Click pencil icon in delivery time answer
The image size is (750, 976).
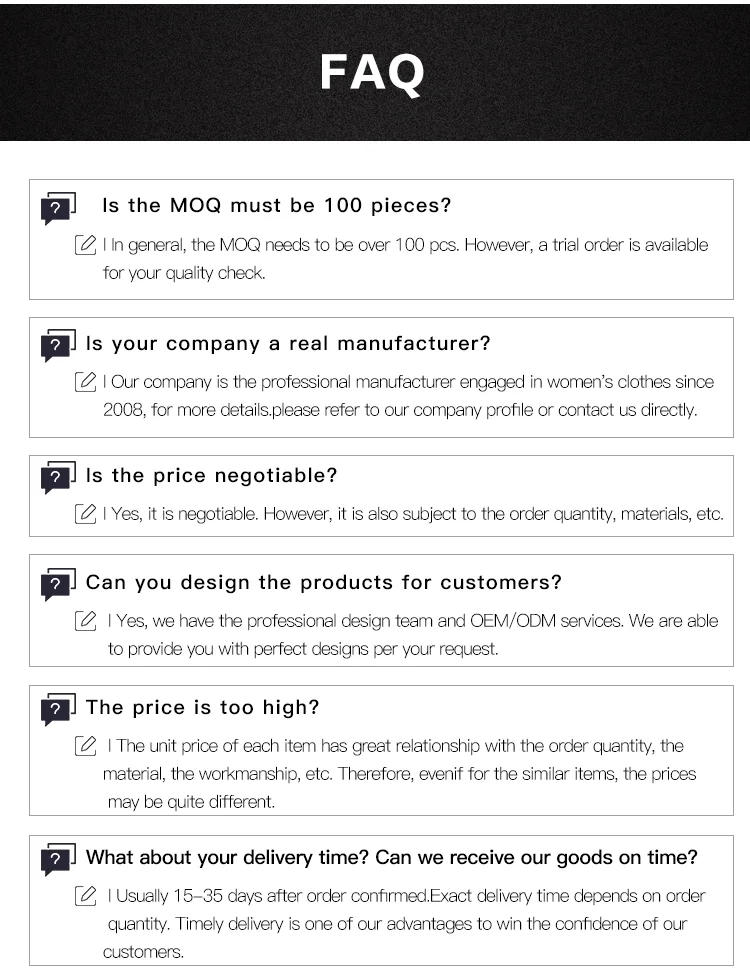(x=85, y=896)
